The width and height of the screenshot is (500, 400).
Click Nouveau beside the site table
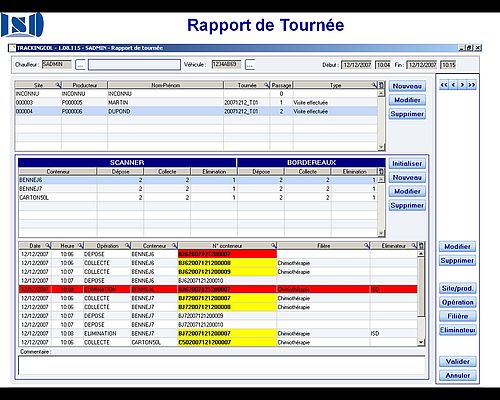click(407, 86)
